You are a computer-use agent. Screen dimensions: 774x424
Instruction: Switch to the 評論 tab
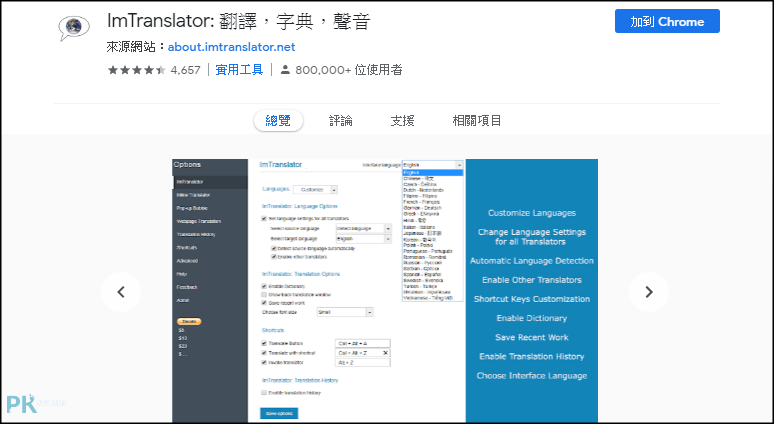pyautogui.click(x=341, y=120)
